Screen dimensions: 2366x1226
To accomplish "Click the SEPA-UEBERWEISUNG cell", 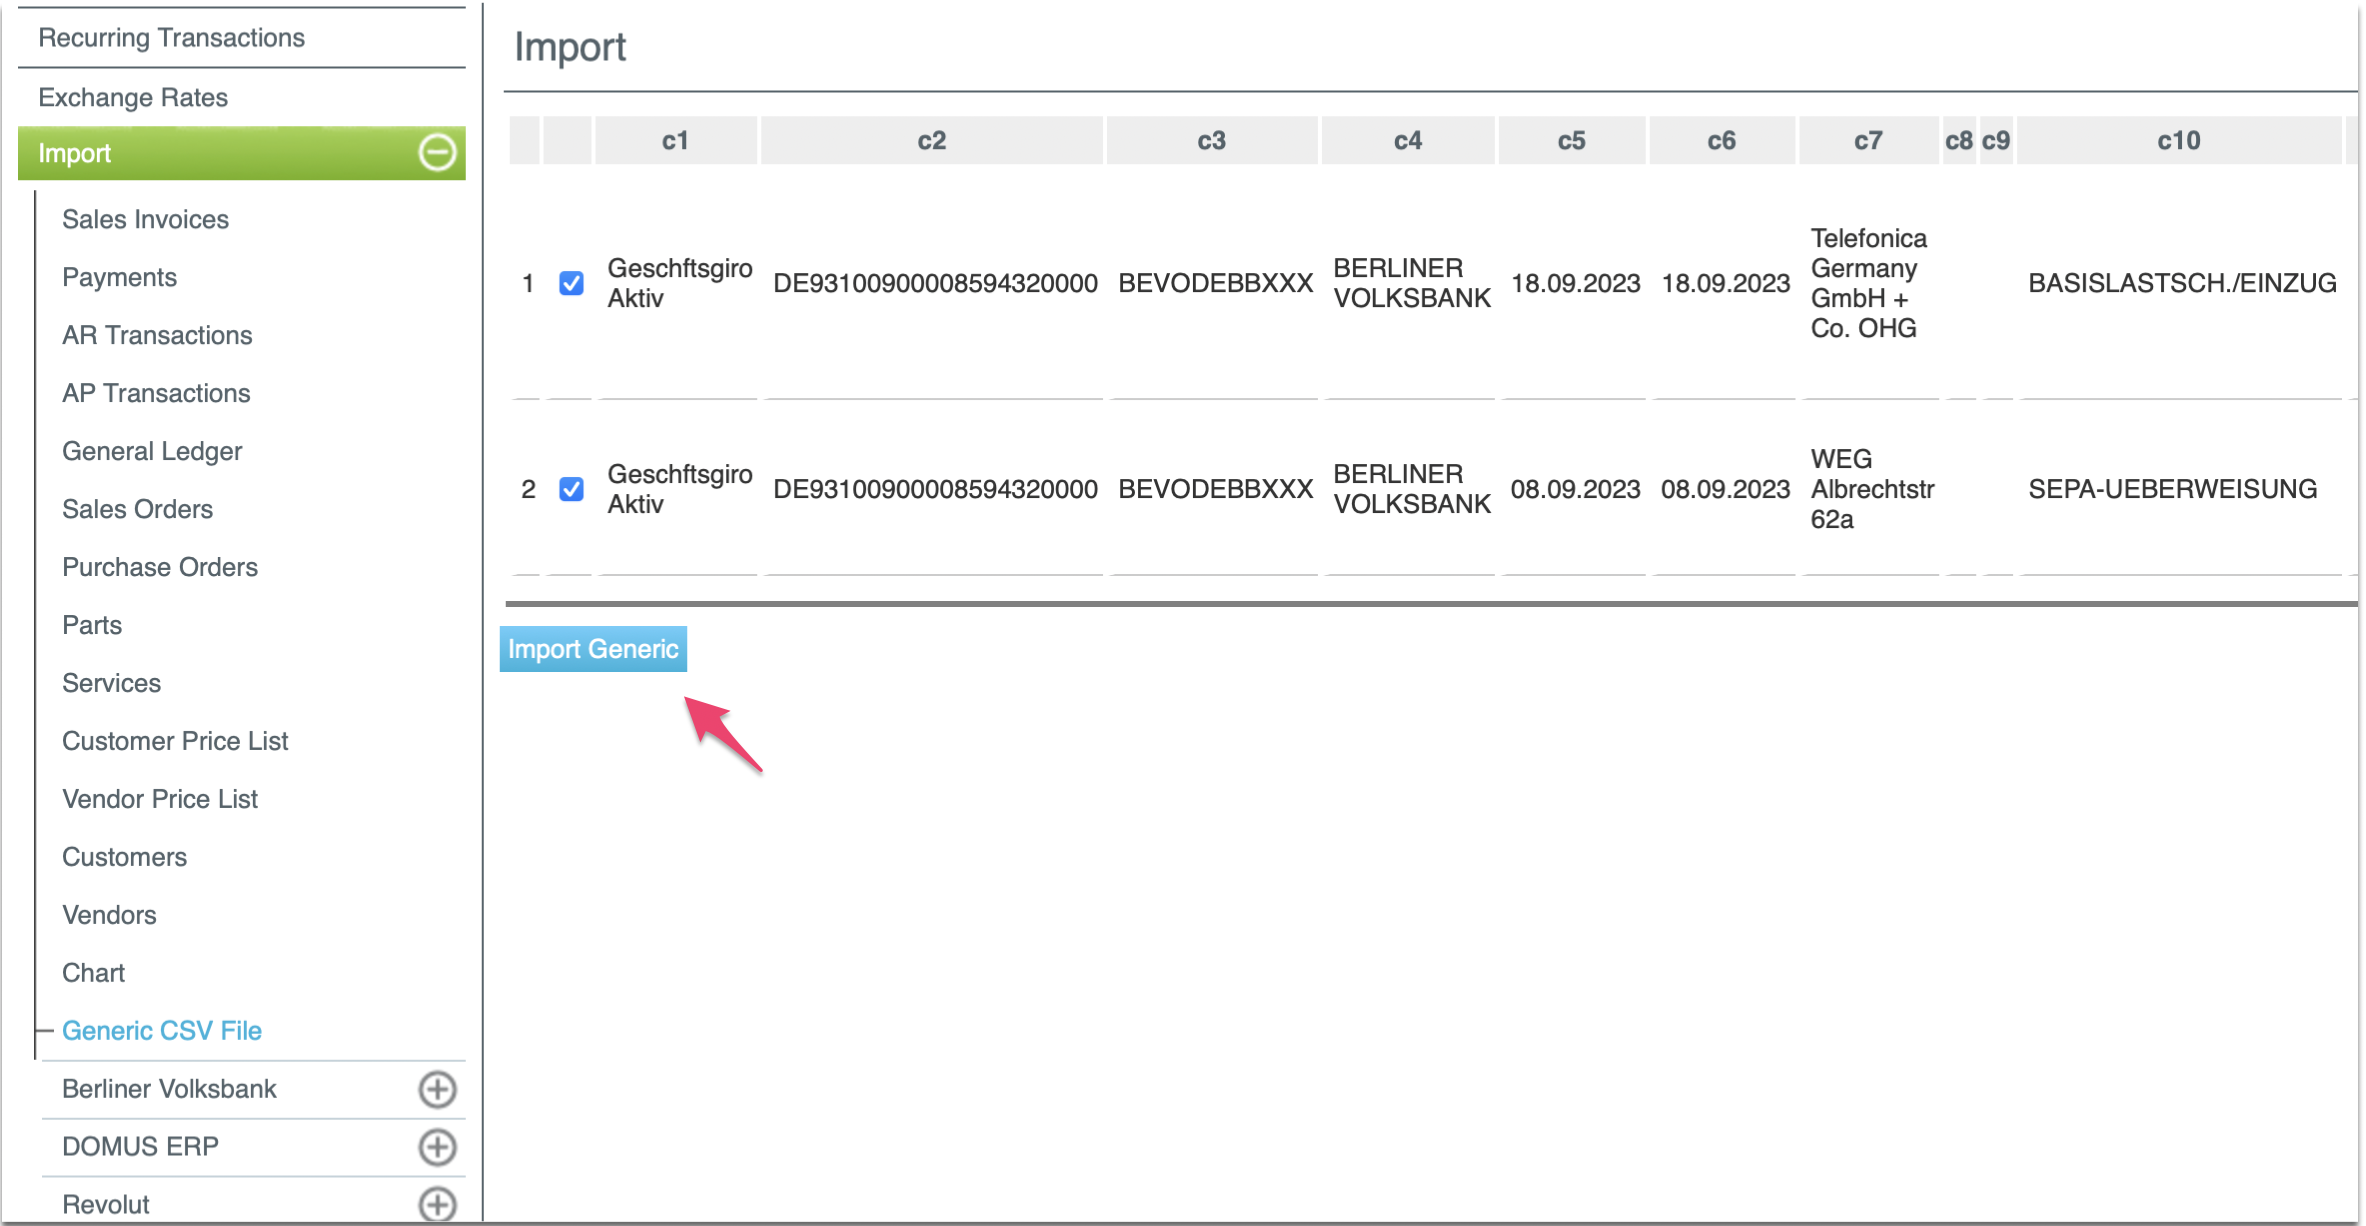I will [x=2172, y=489].
